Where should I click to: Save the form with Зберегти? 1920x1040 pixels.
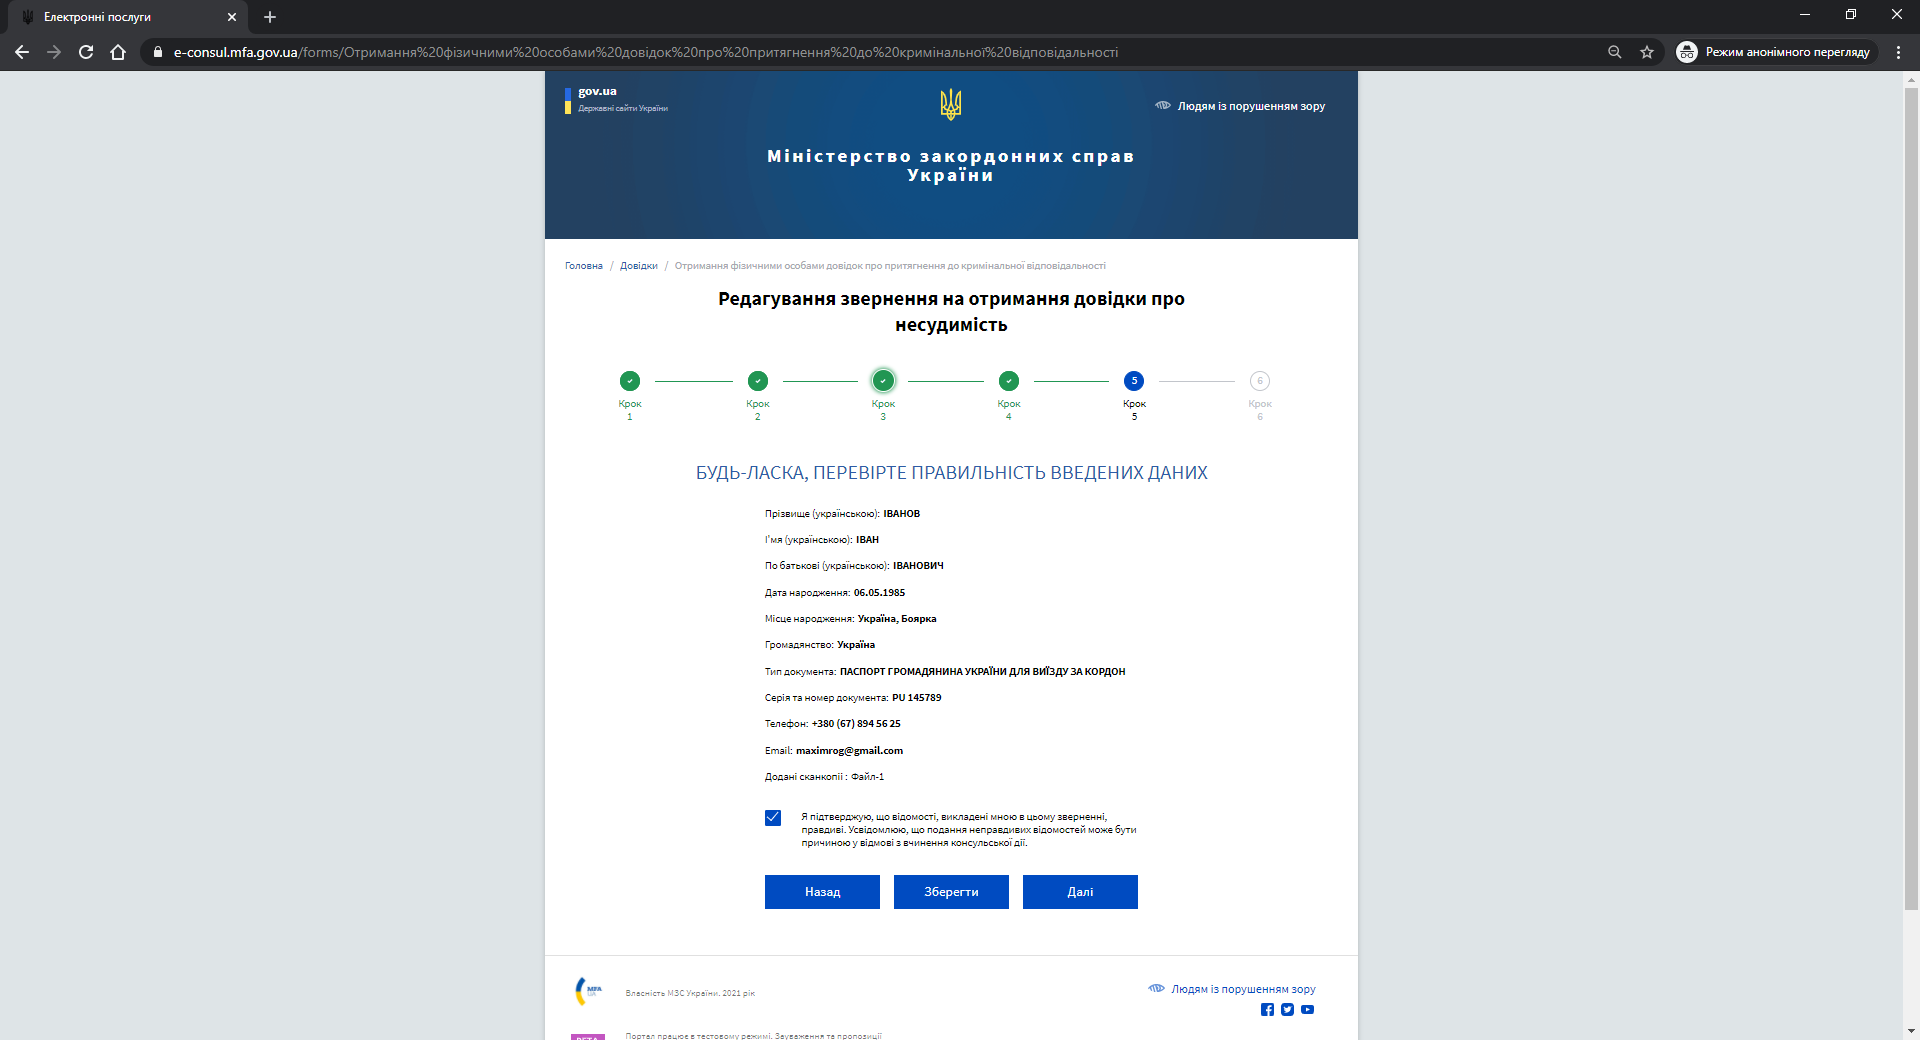point(951,892)
